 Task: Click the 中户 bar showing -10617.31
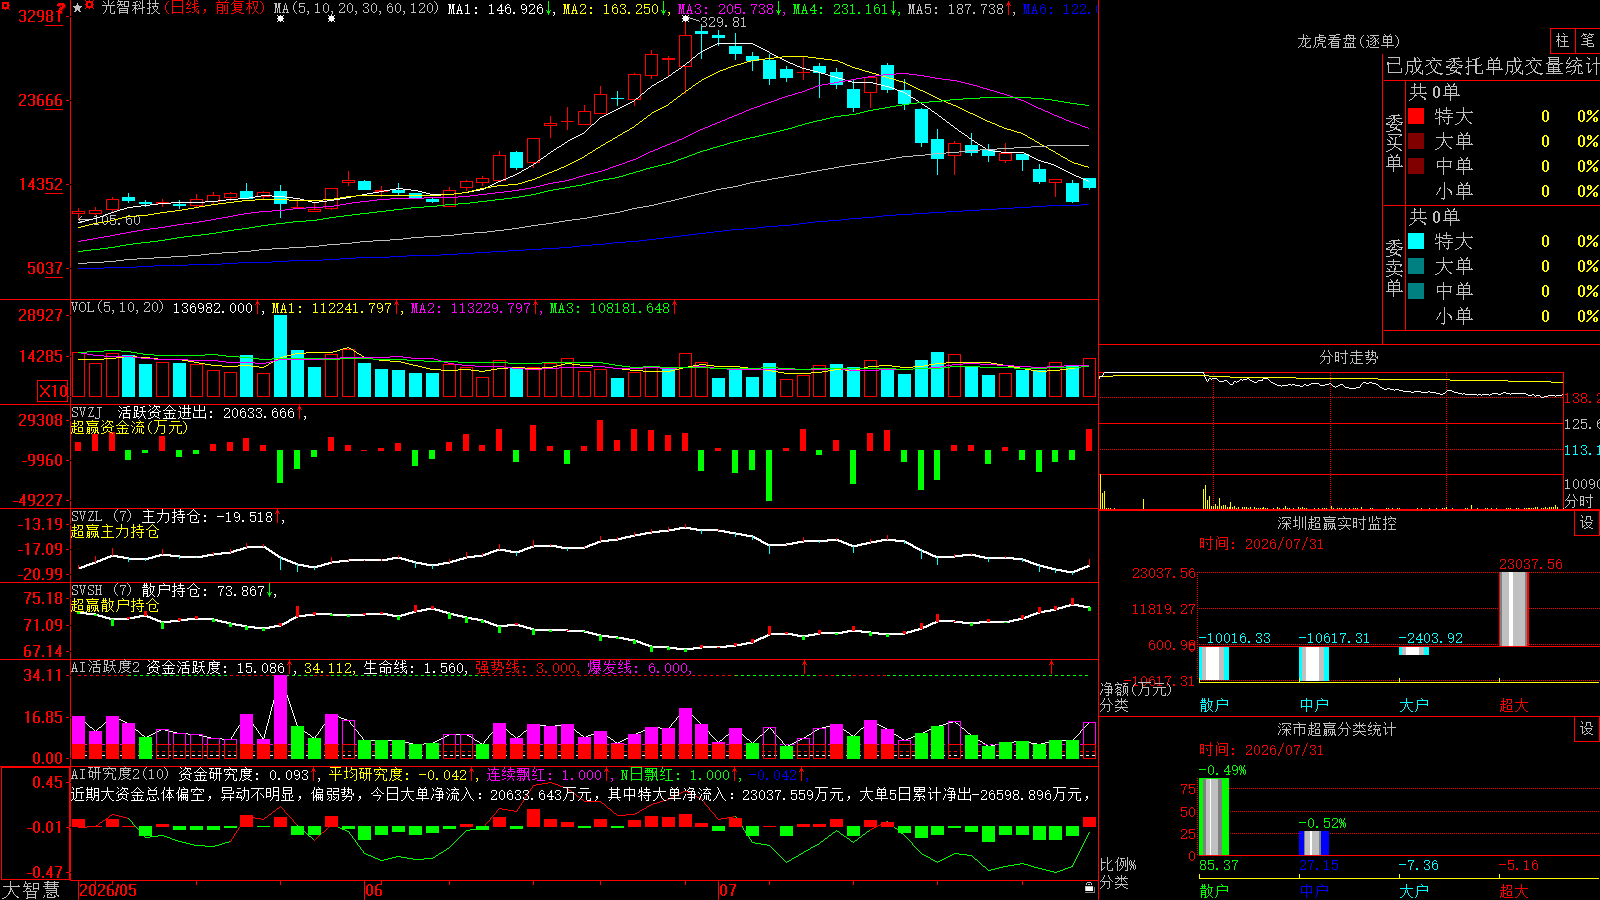[x=1314, y=664]
